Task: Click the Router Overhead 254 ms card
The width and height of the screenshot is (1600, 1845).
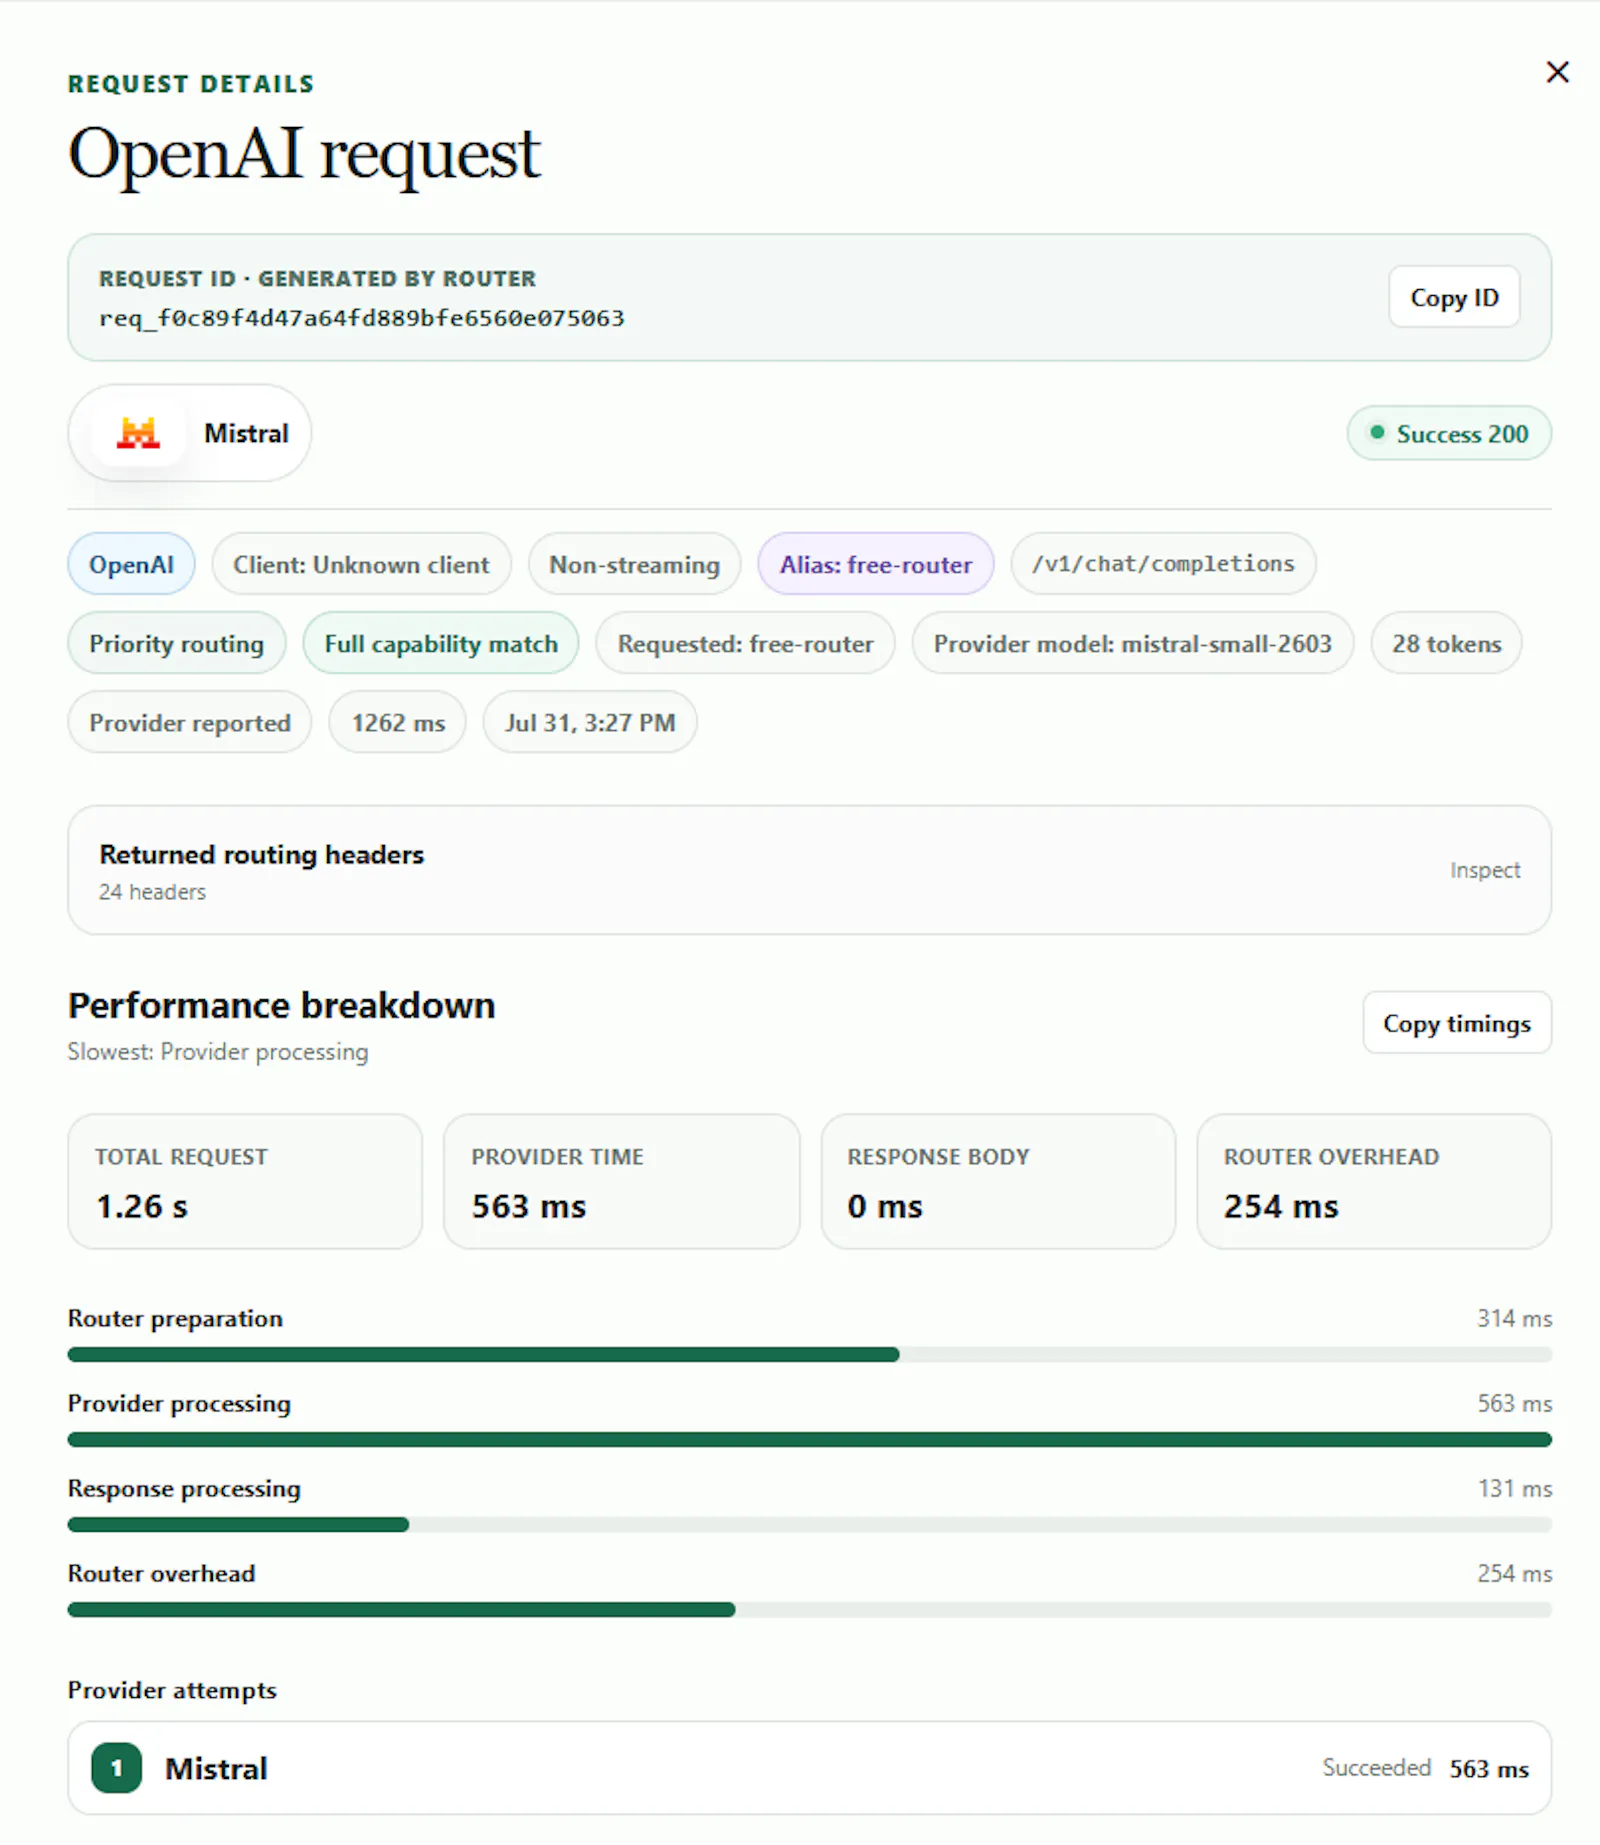Action: pyautogui.click(x=1374, y=1181)
